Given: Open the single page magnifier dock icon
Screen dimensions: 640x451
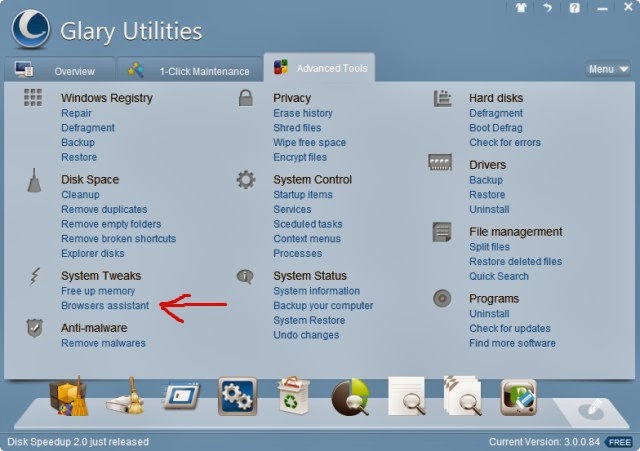Looking at the screenshot, I should click(x=407, y=396).
